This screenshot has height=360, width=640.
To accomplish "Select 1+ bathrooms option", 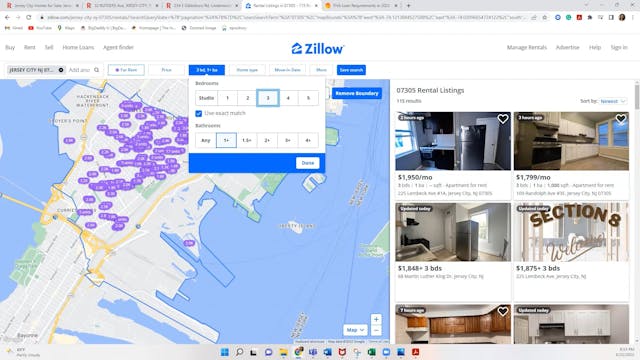I will point(227,140).
